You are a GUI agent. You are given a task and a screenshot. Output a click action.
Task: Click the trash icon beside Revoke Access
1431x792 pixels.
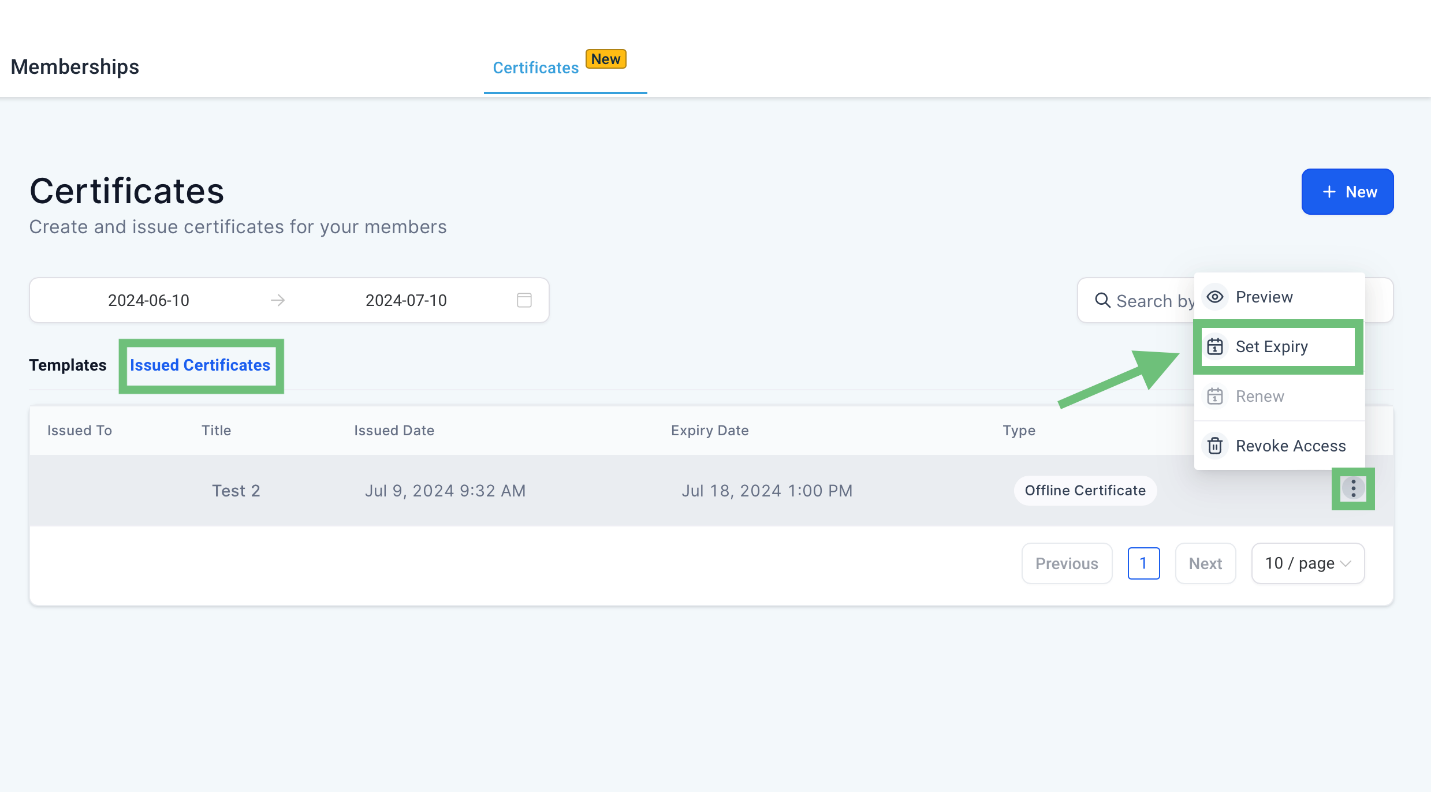(1215, 446)
